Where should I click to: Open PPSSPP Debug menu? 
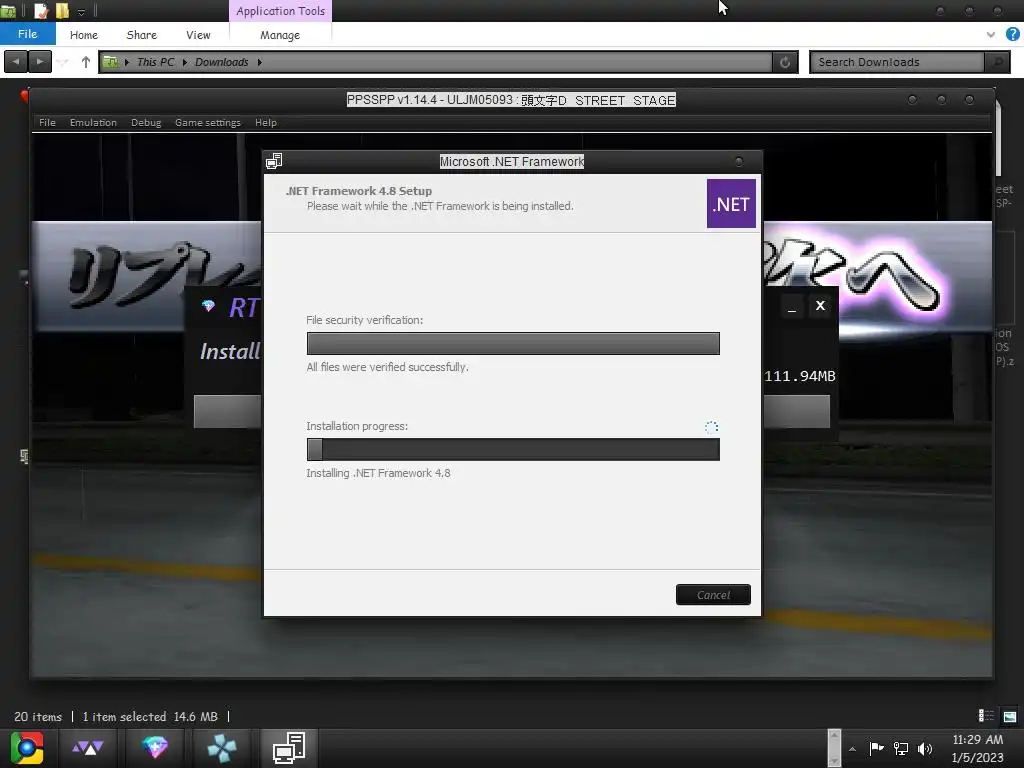tap(146, 122)
